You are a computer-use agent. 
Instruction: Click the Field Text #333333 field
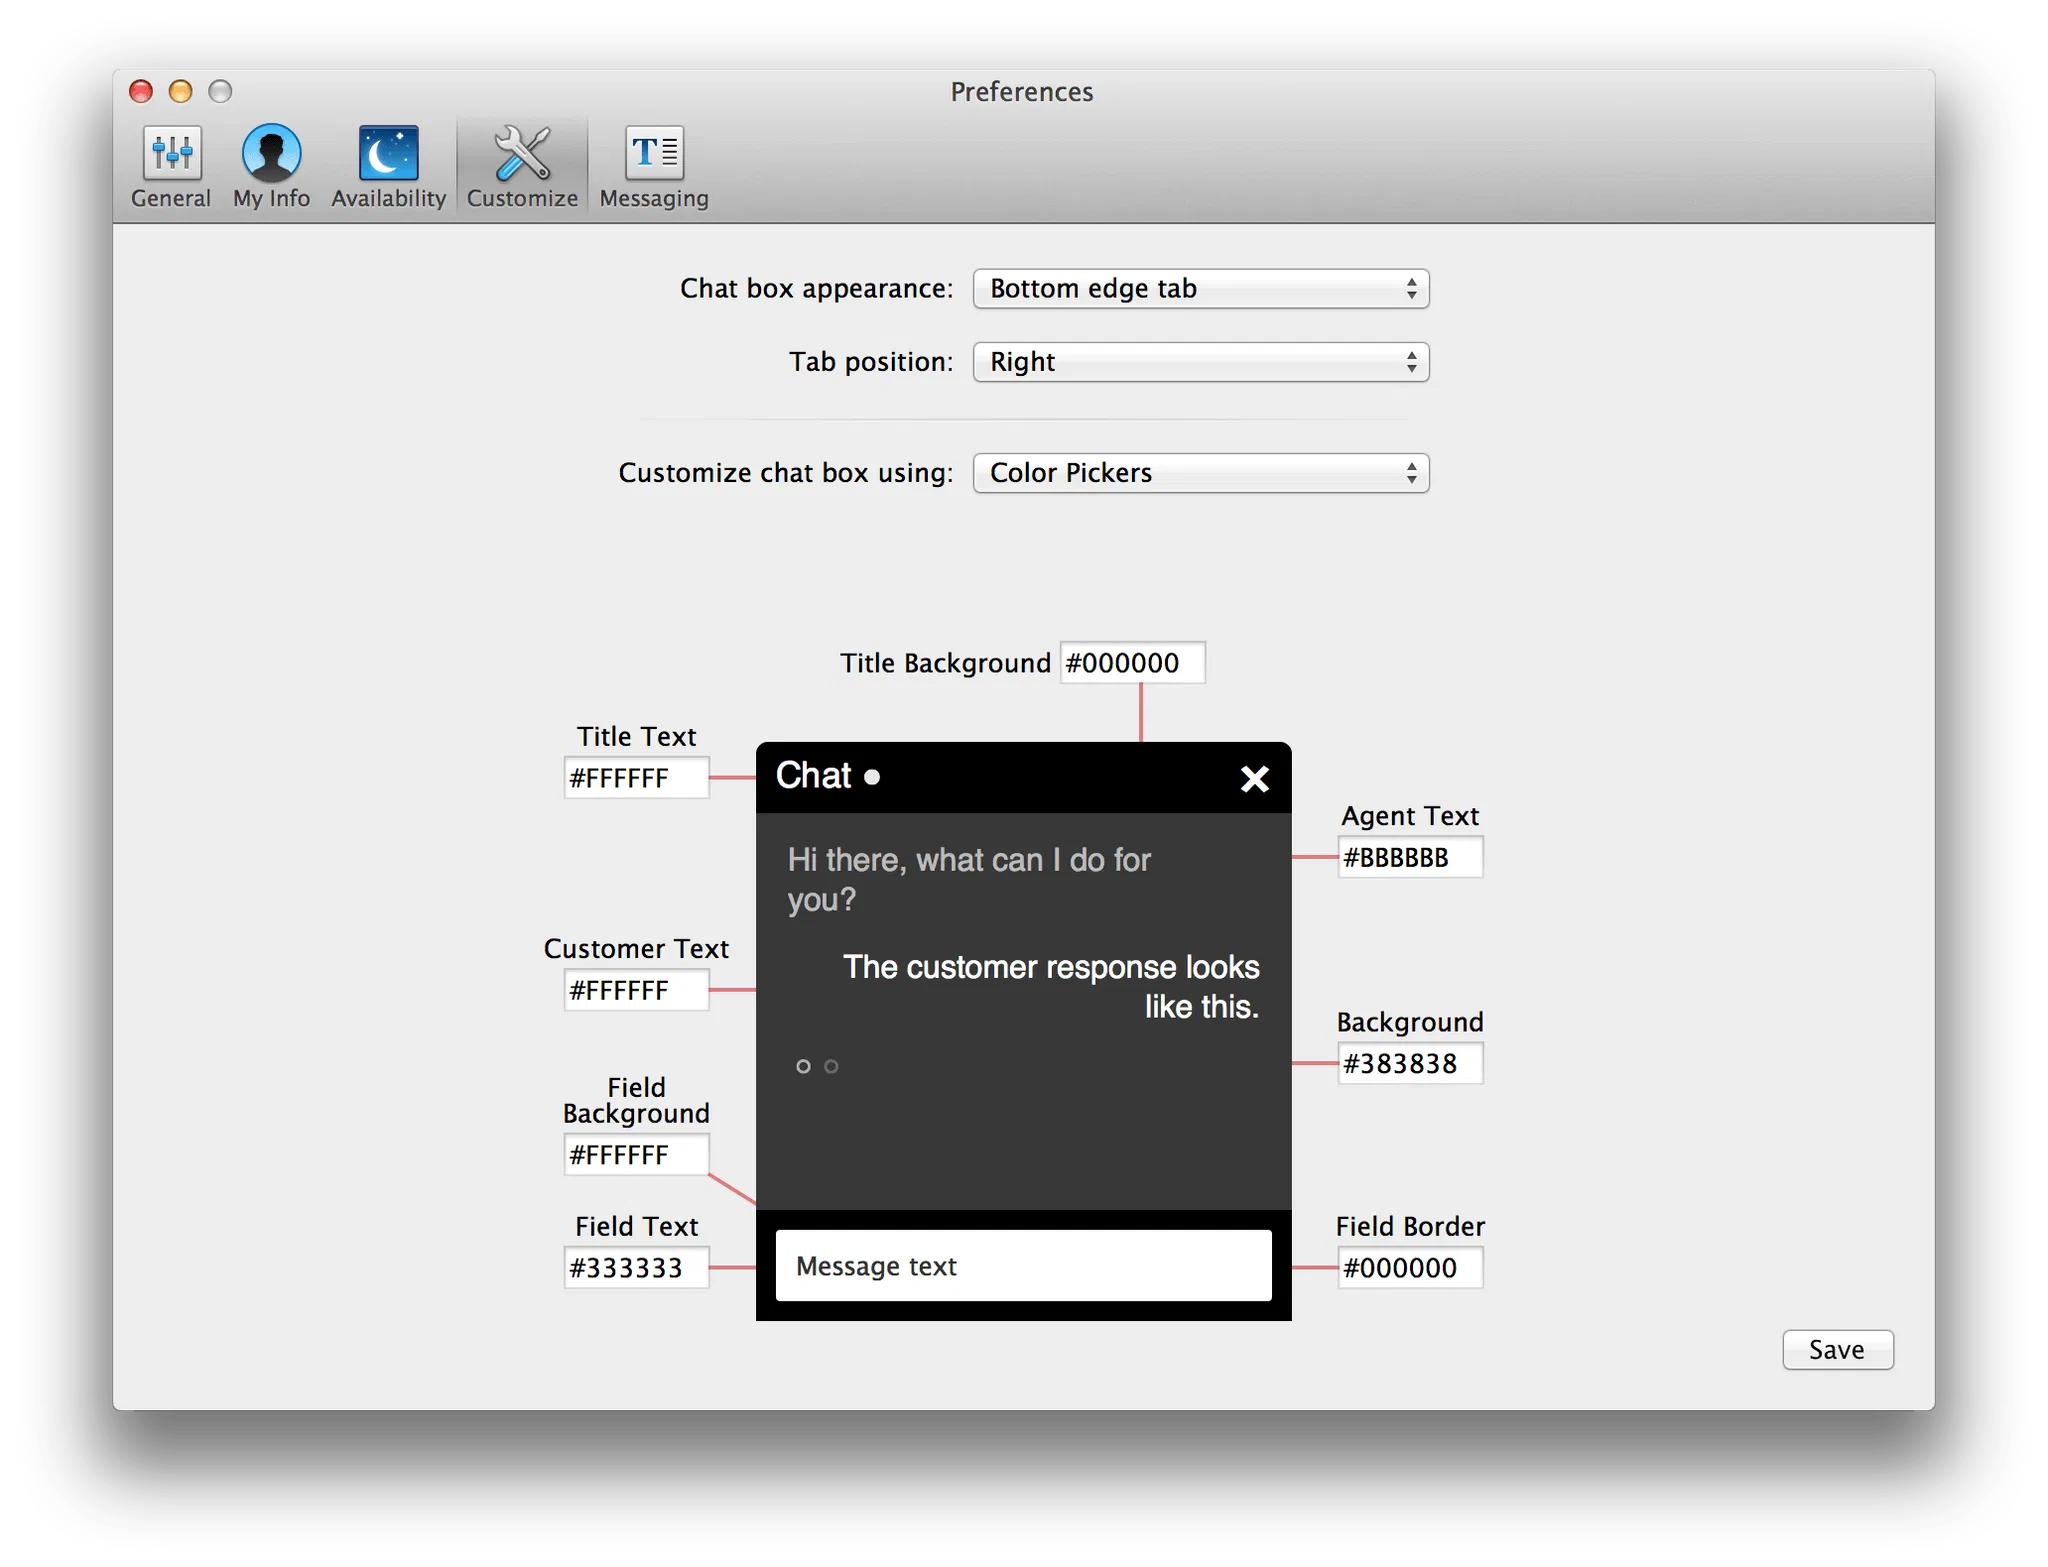point(636,1268)
